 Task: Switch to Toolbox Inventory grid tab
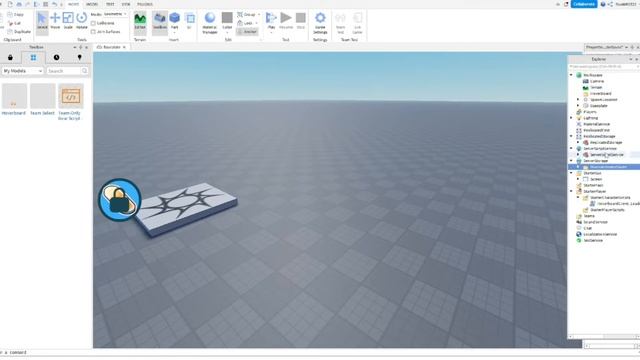[x=33, y=58]
